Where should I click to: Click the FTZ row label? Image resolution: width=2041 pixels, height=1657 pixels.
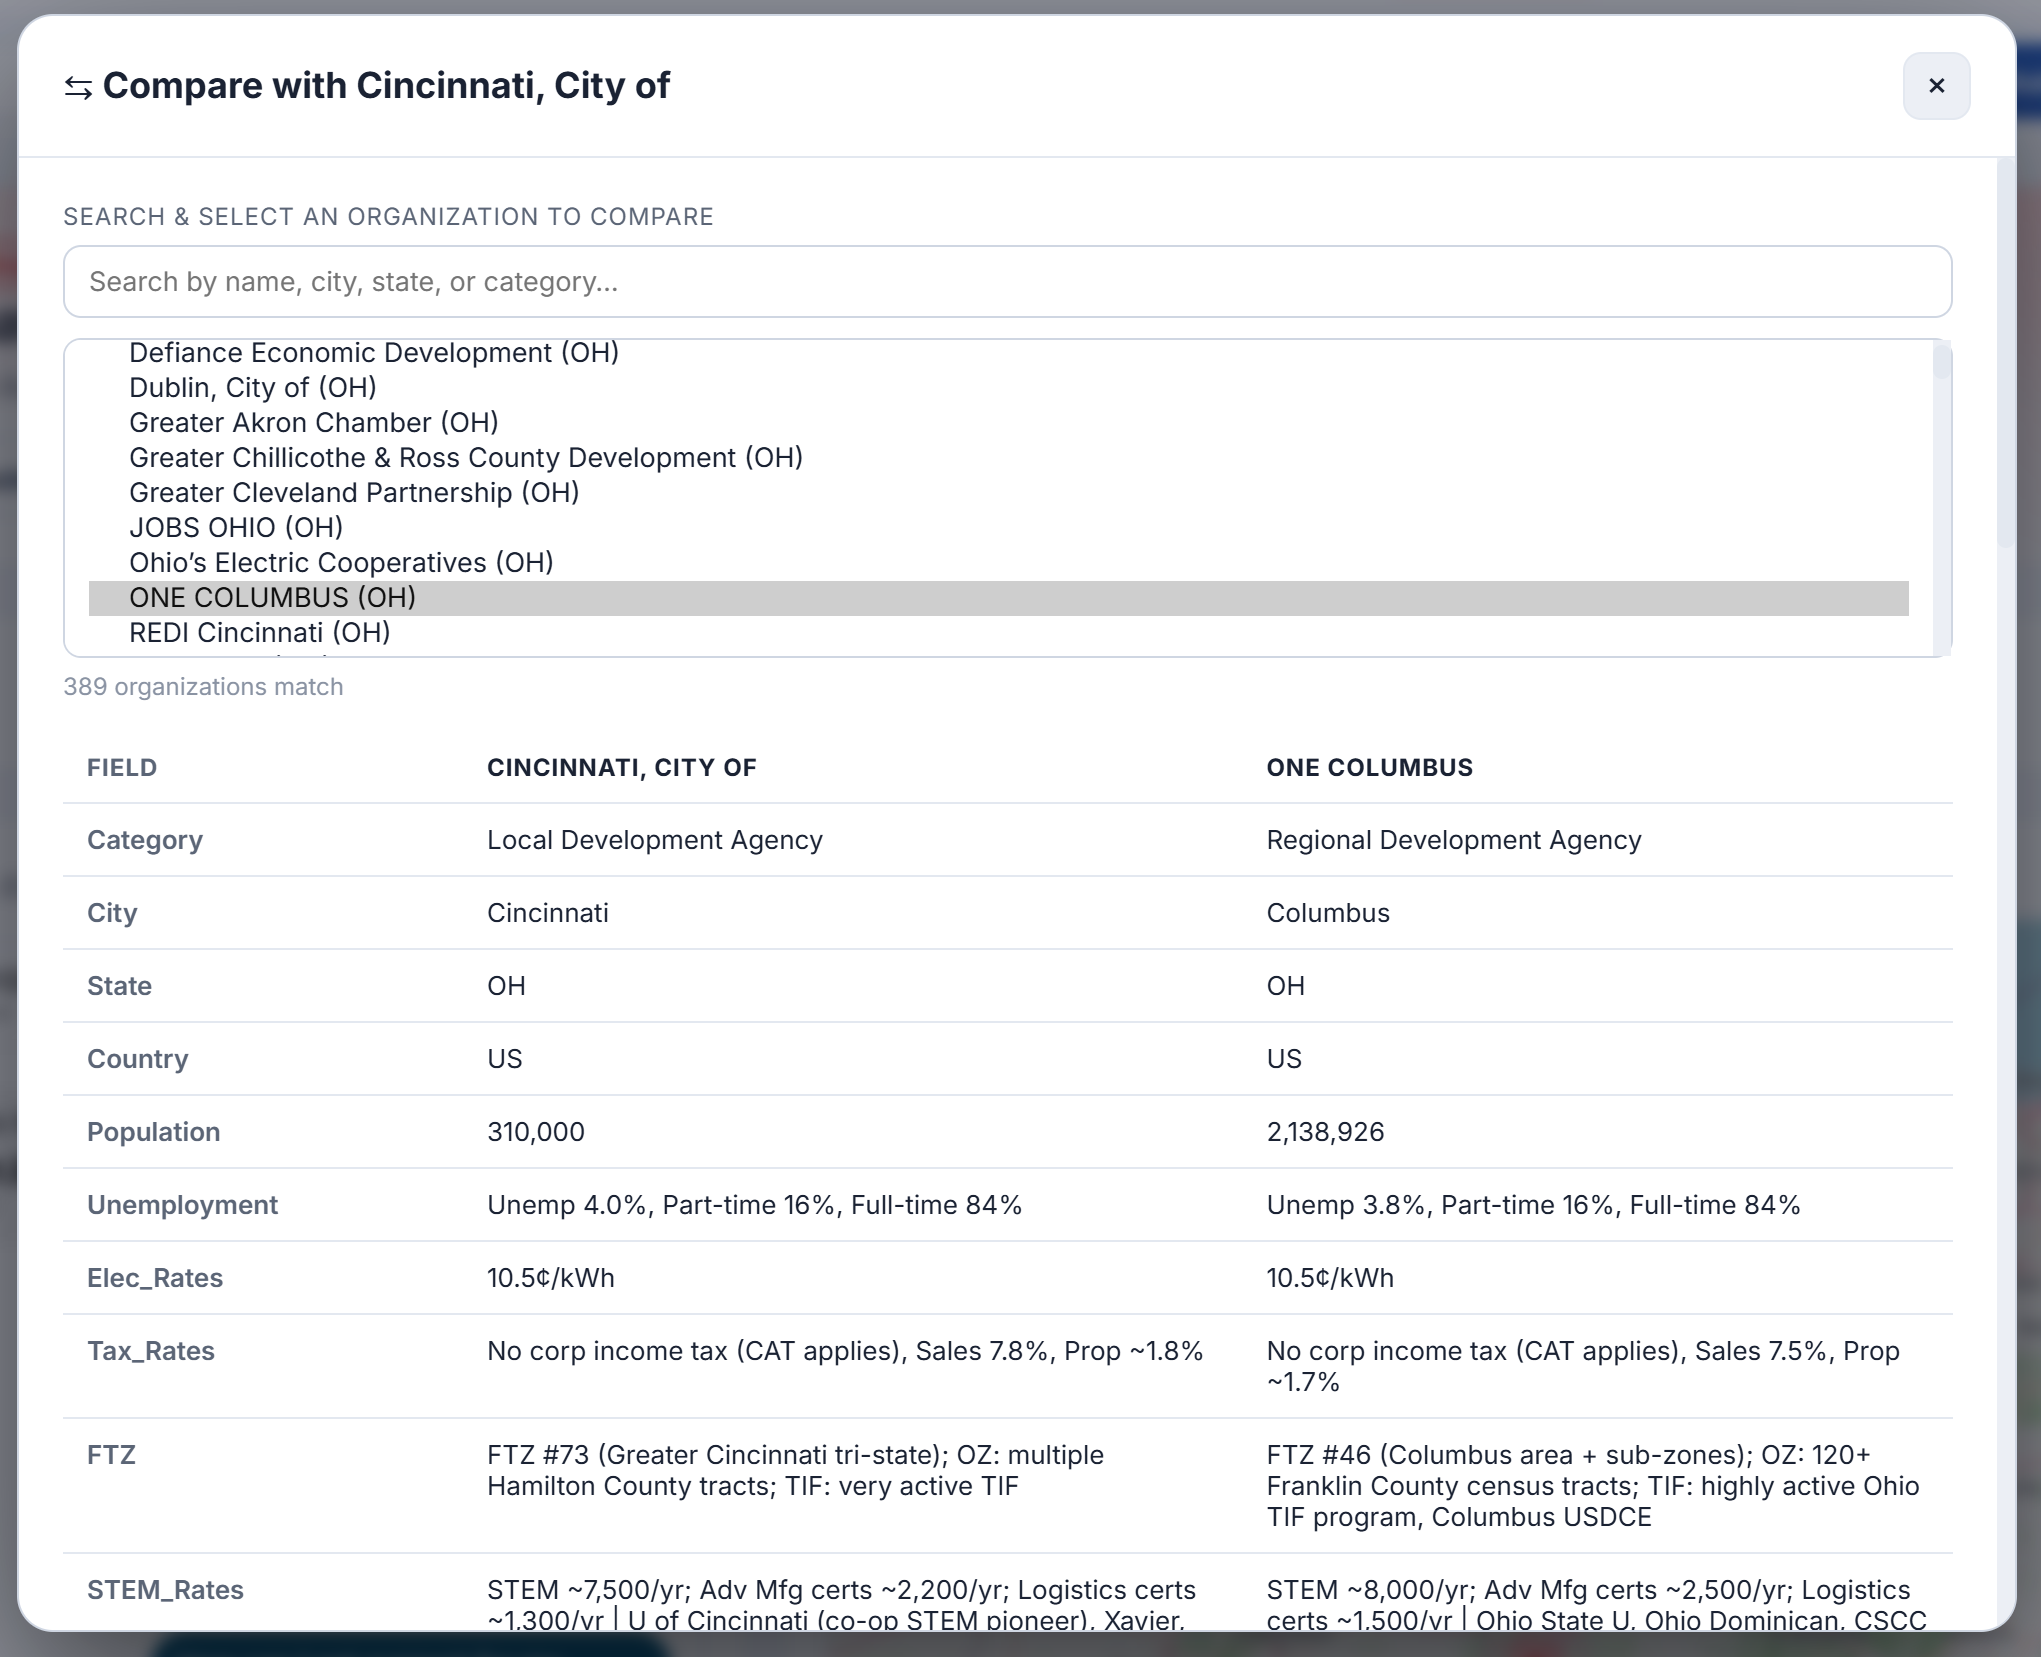(111, 1455)
